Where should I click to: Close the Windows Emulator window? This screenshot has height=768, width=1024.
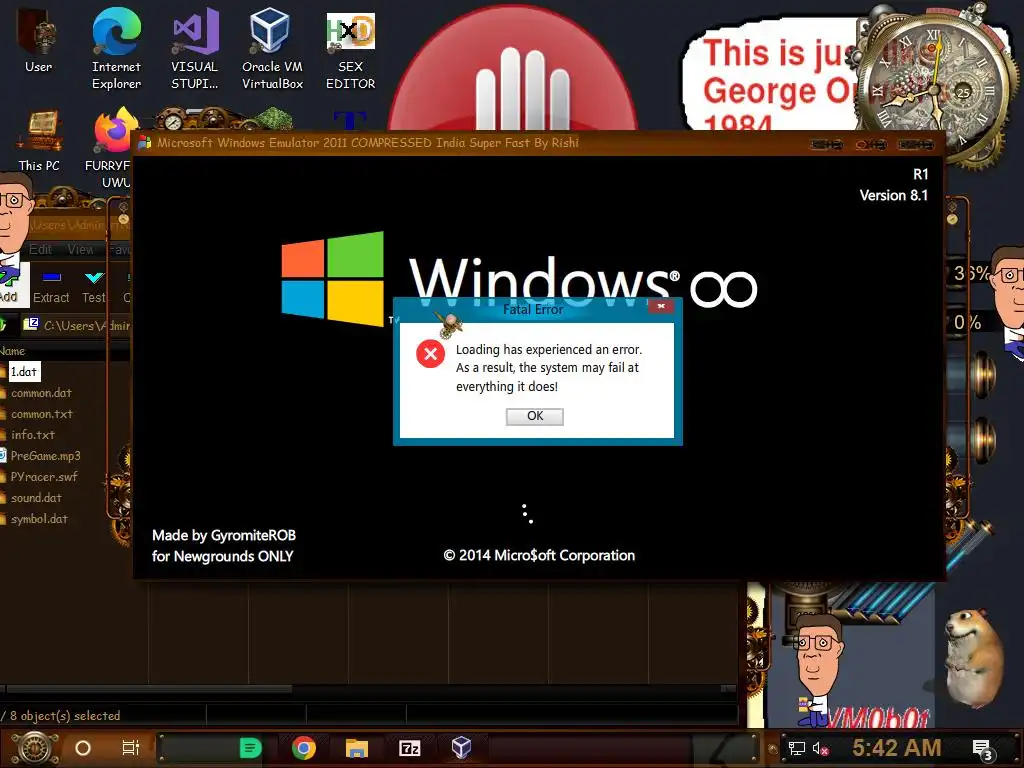[916, 144]
